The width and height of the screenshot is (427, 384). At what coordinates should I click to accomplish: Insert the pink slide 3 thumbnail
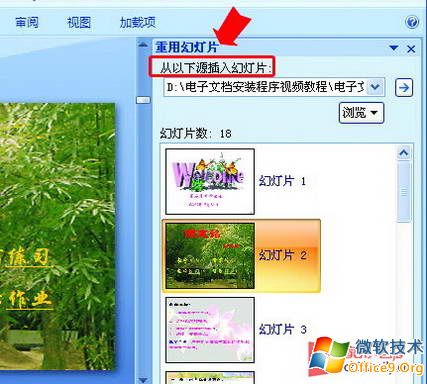point(210,330)
